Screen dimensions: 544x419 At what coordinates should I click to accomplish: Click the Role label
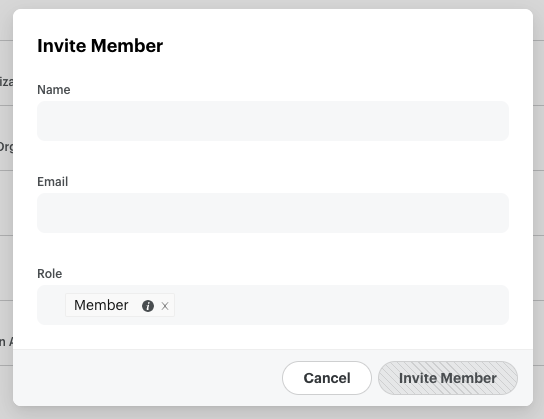pos(50,274)
